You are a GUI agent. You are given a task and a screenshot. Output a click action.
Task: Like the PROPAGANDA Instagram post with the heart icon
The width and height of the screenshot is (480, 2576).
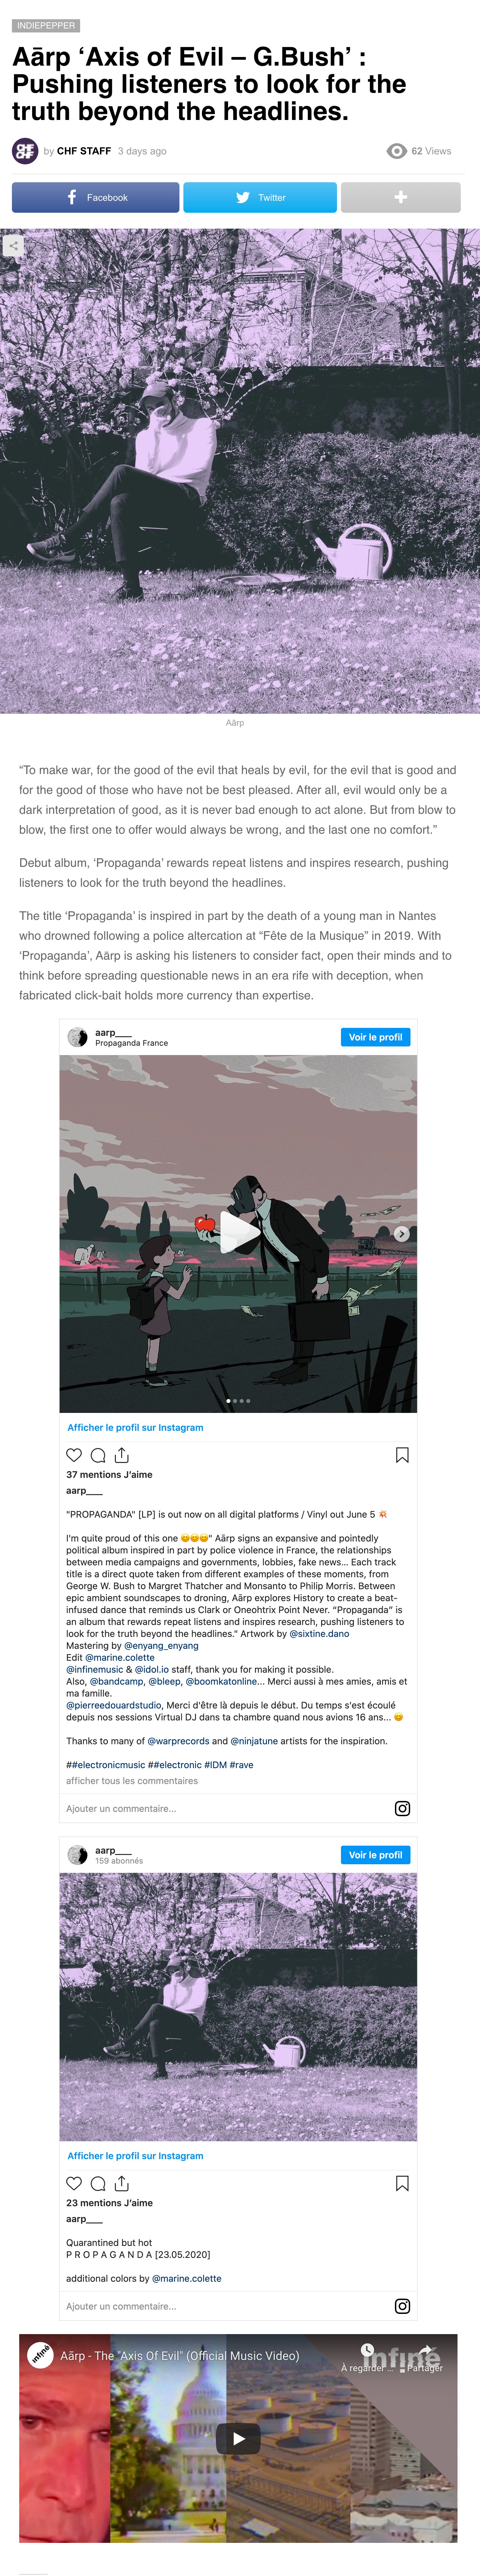click(x=74, y=1455)
